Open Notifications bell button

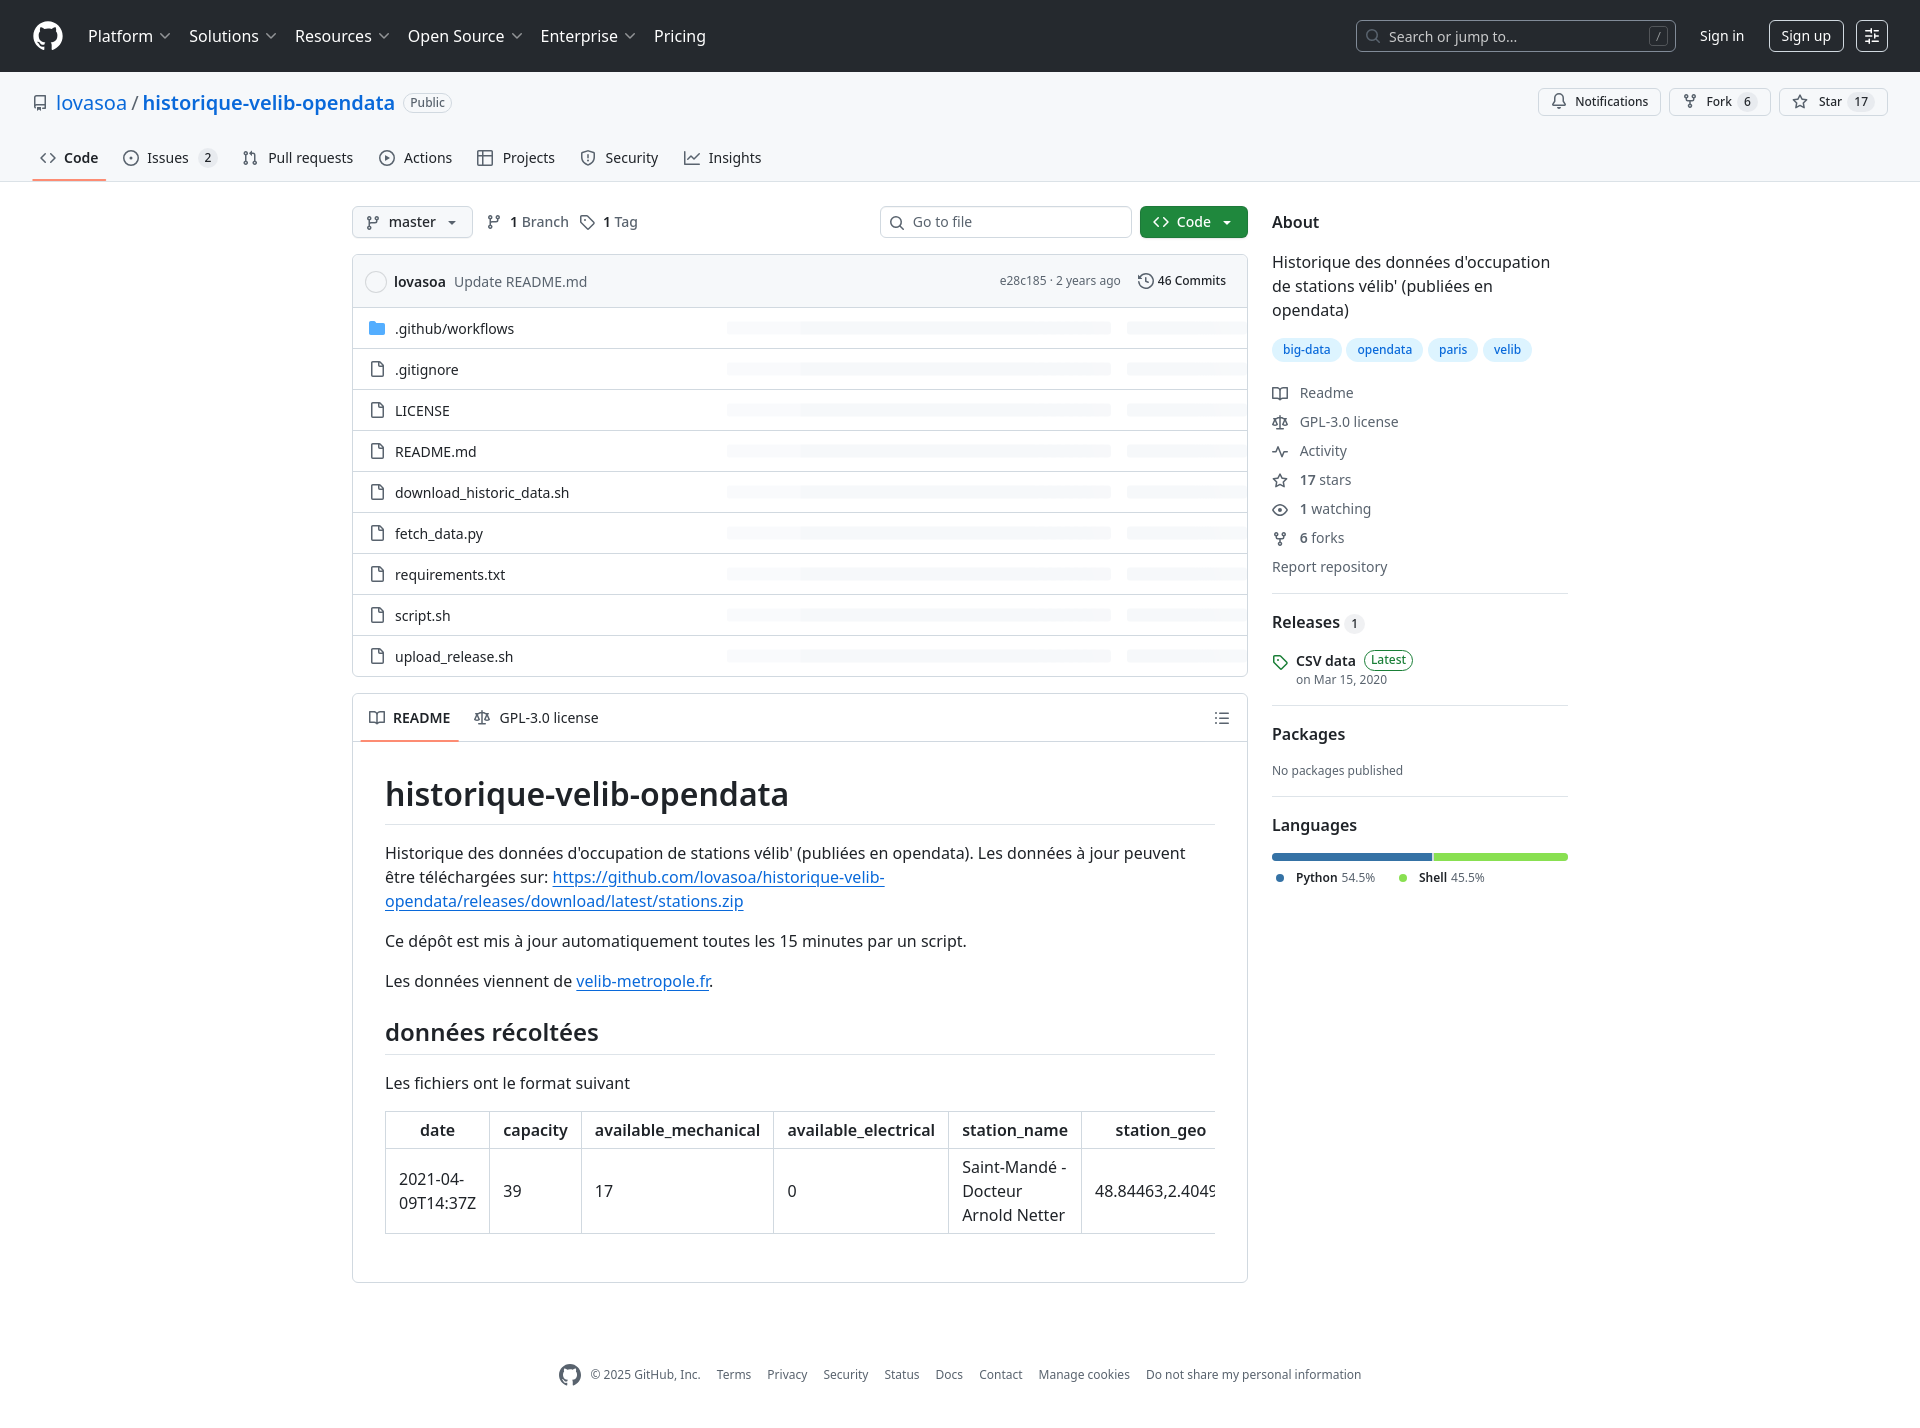(1599, 102)
